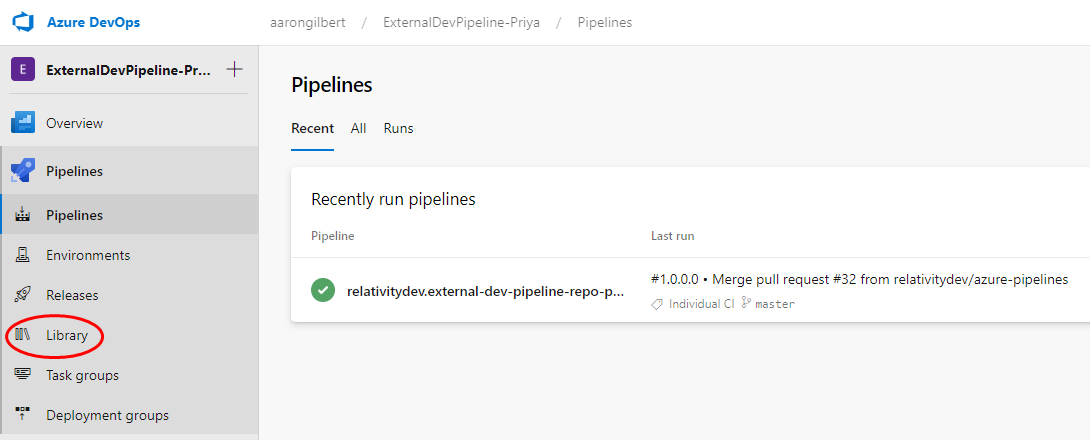Image resolution: width=1090 pixels, height=440 pixels.
Task: Open the relativitydev.external-dev-pipeline-repo pipeline
Action: click(485, 292)
